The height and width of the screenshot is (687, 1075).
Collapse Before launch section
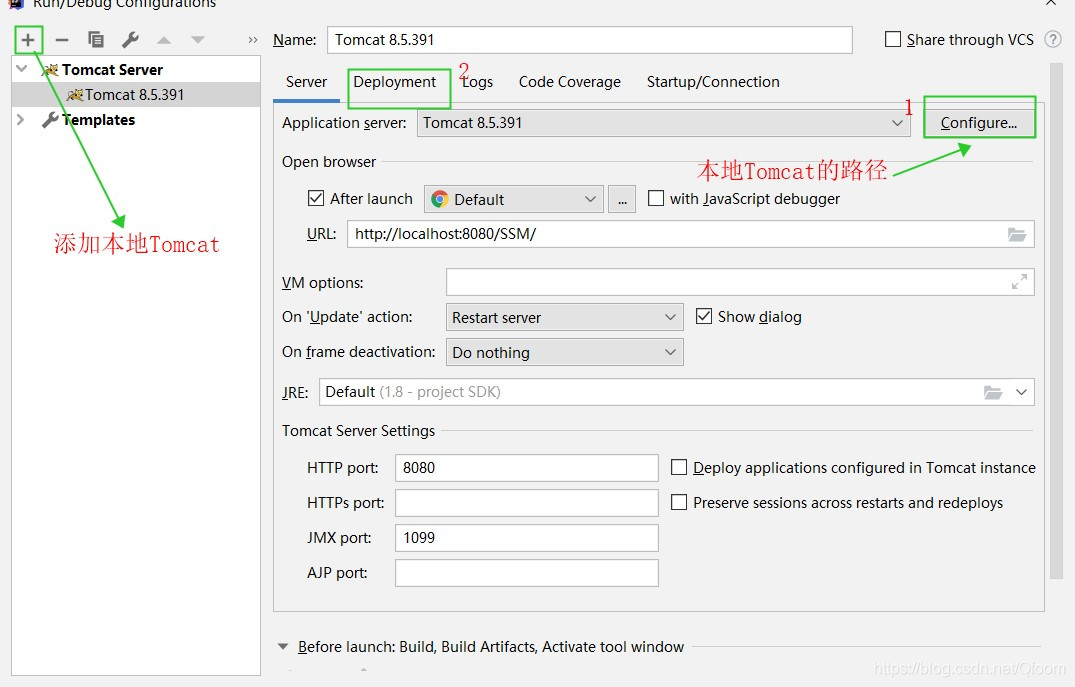(283, 646)
